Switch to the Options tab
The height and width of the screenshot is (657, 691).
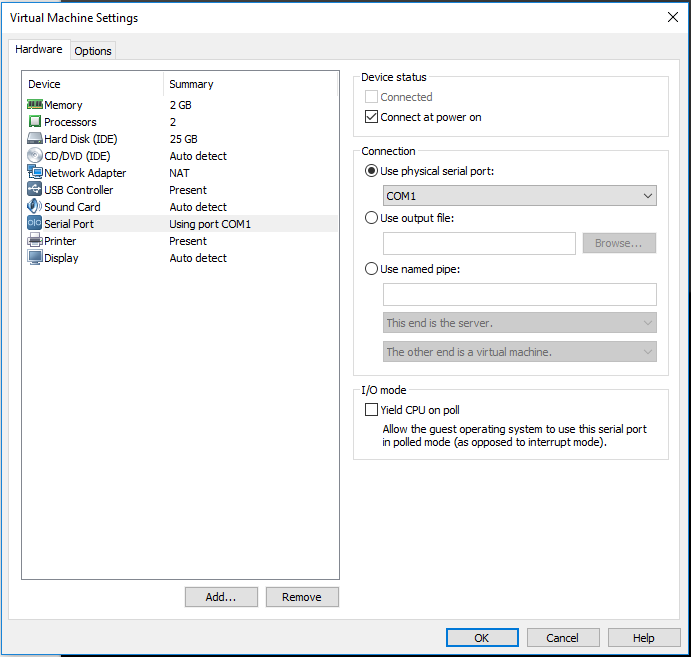tap(93, 51)
